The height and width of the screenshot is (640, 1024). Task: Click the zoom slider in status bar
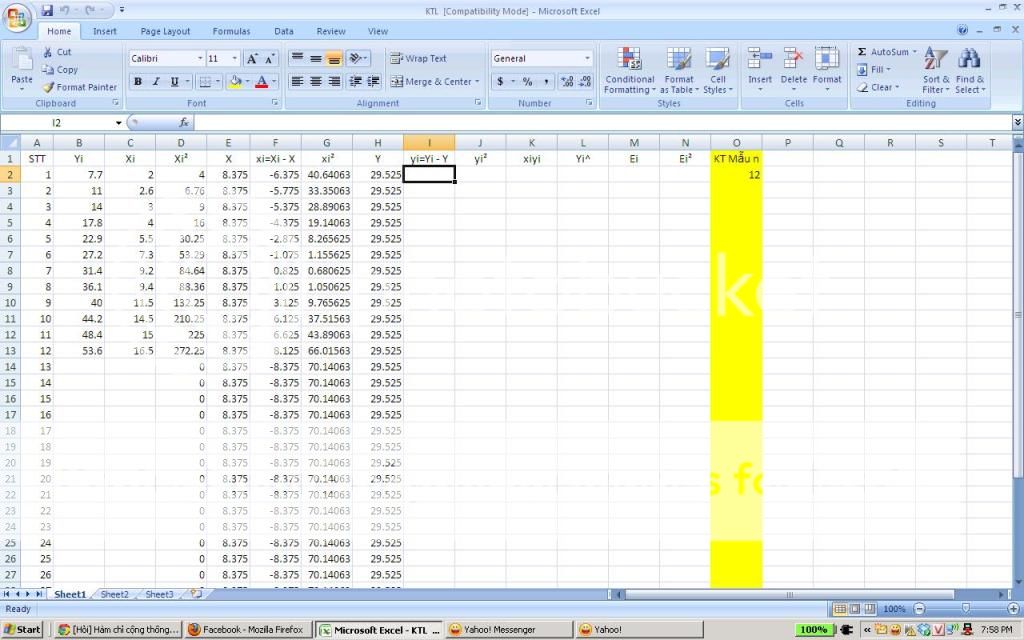click(965, 609)
